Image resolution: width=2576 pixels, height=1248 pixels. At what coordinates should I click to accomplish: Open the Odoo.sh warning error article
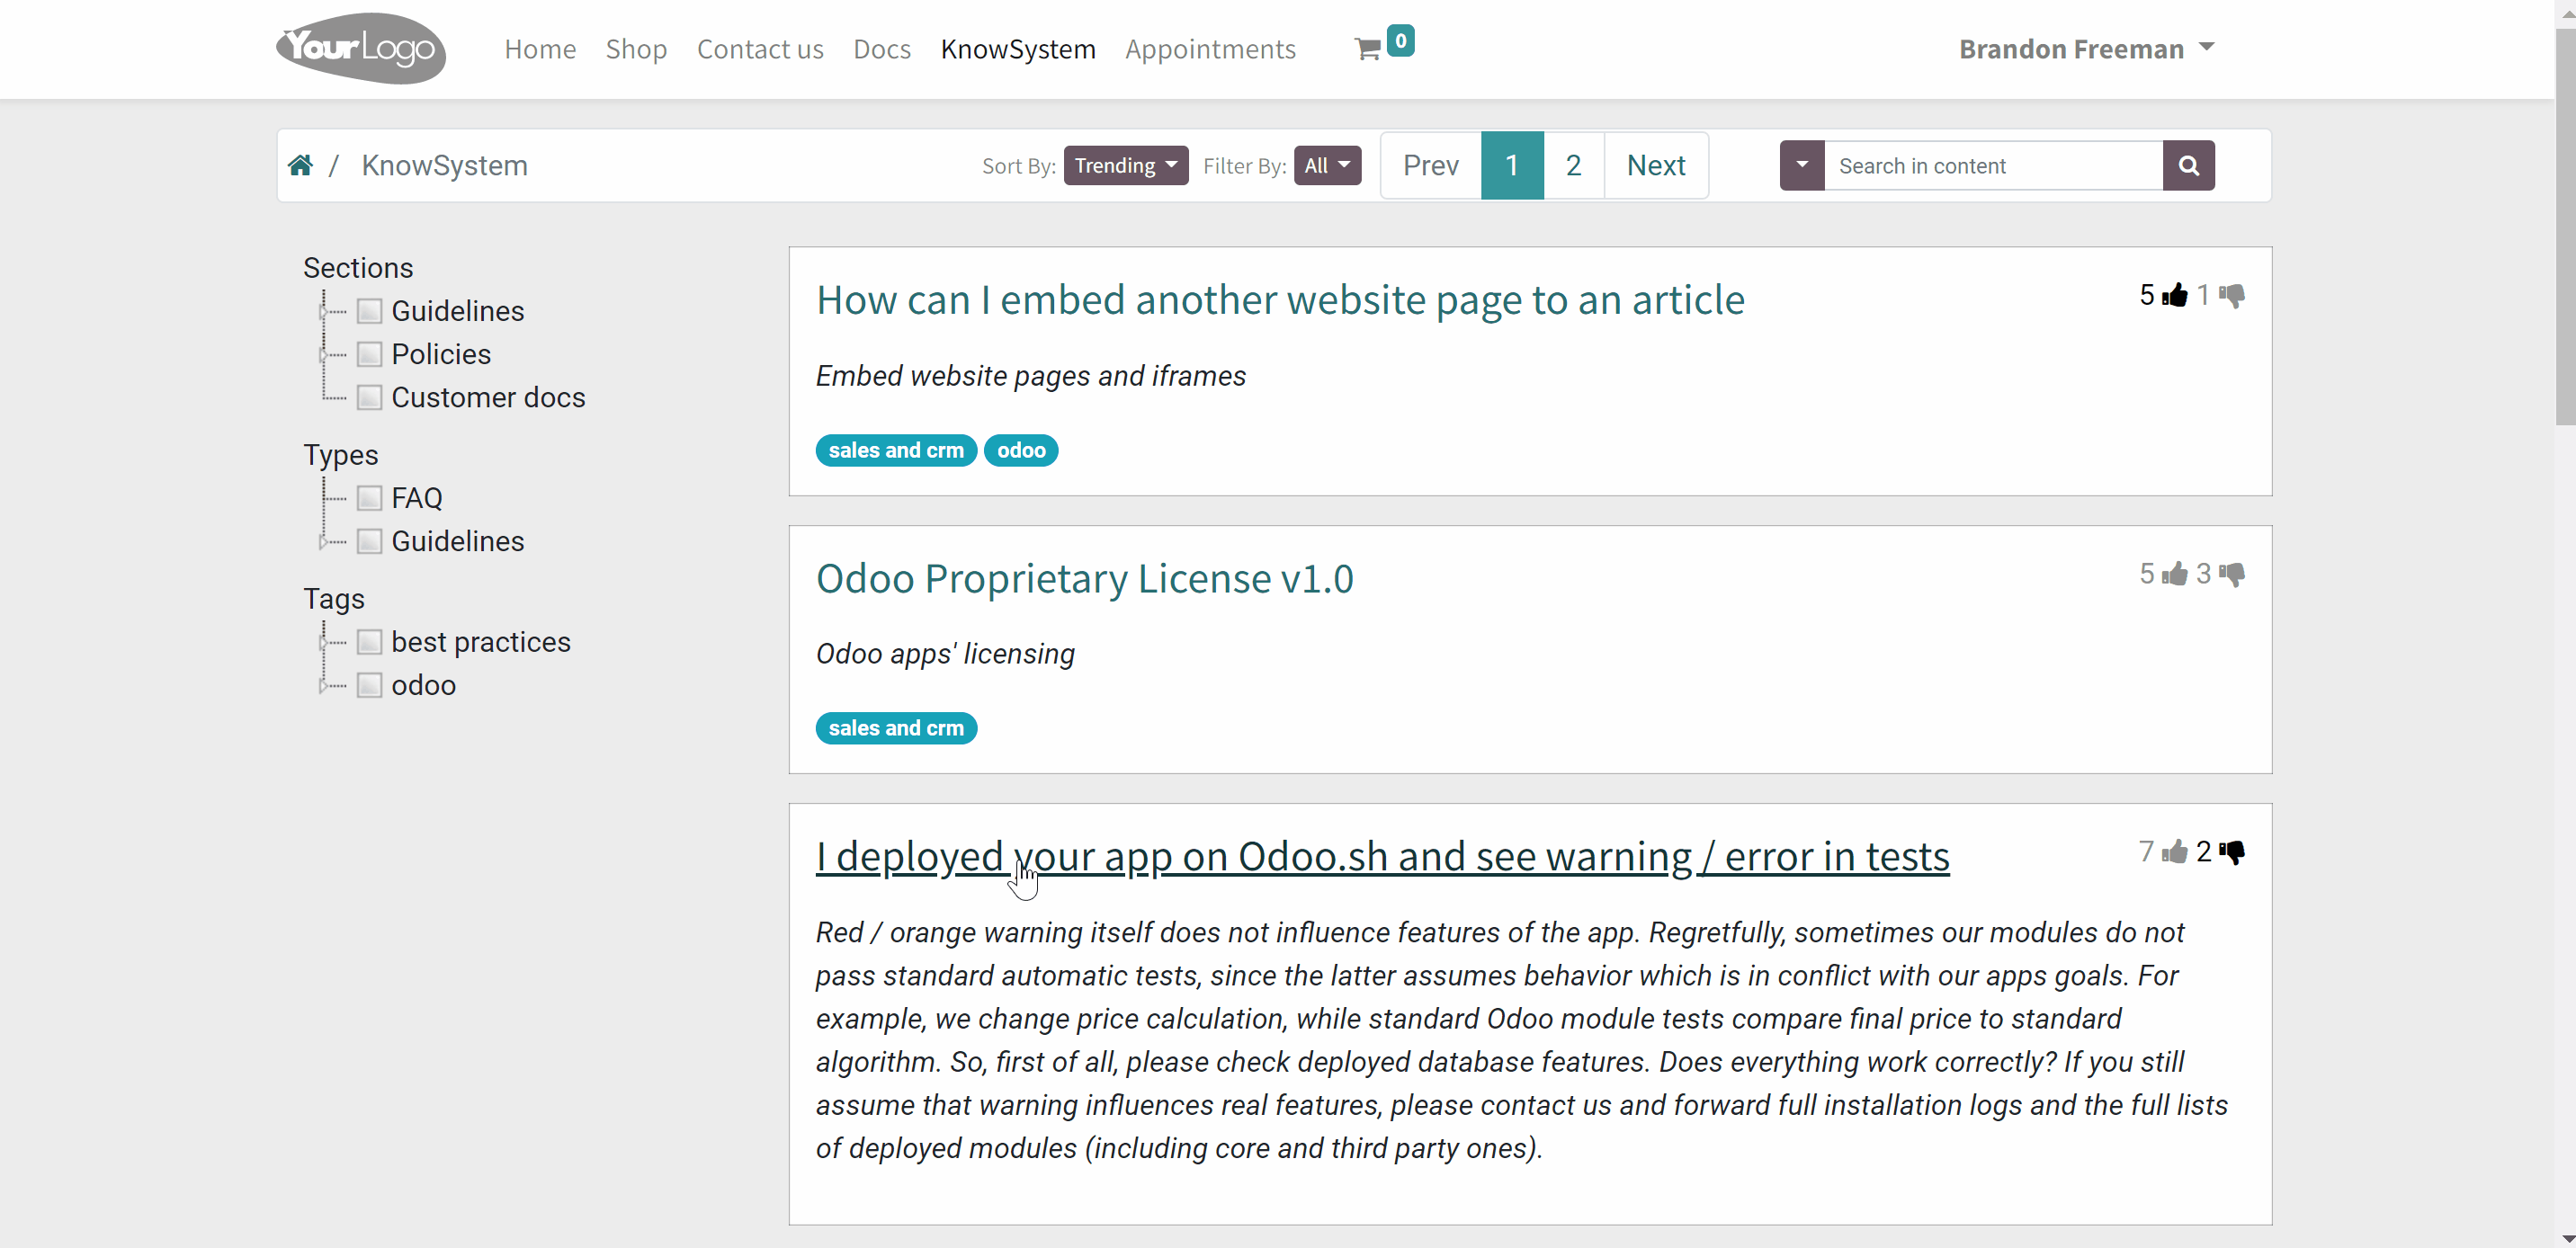[x=1382, y=857]
